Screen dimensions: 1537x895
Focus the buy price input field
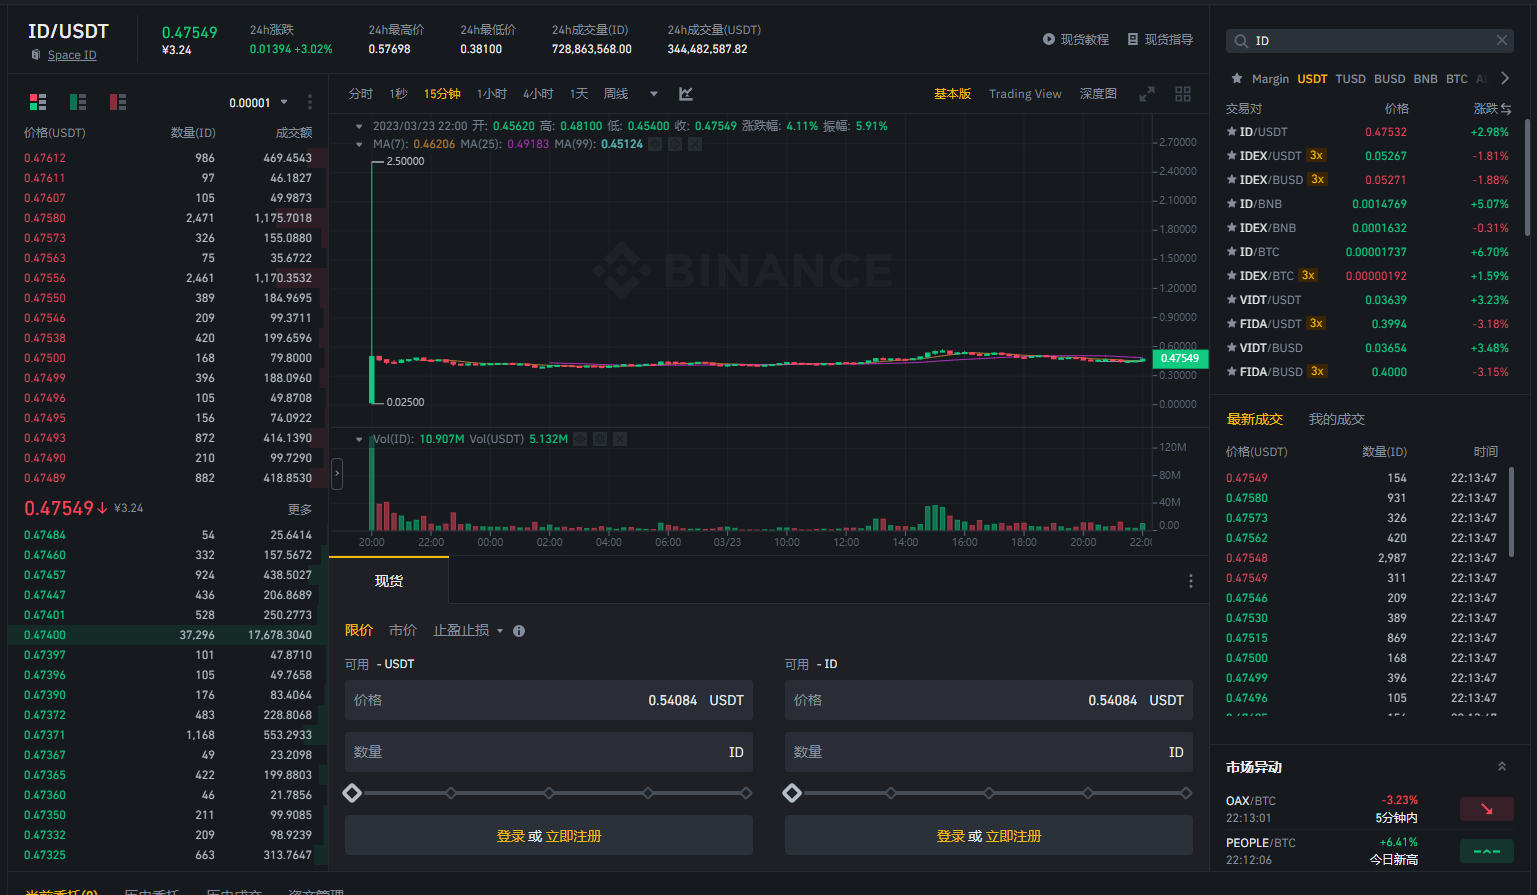click(x=549, y=700)
